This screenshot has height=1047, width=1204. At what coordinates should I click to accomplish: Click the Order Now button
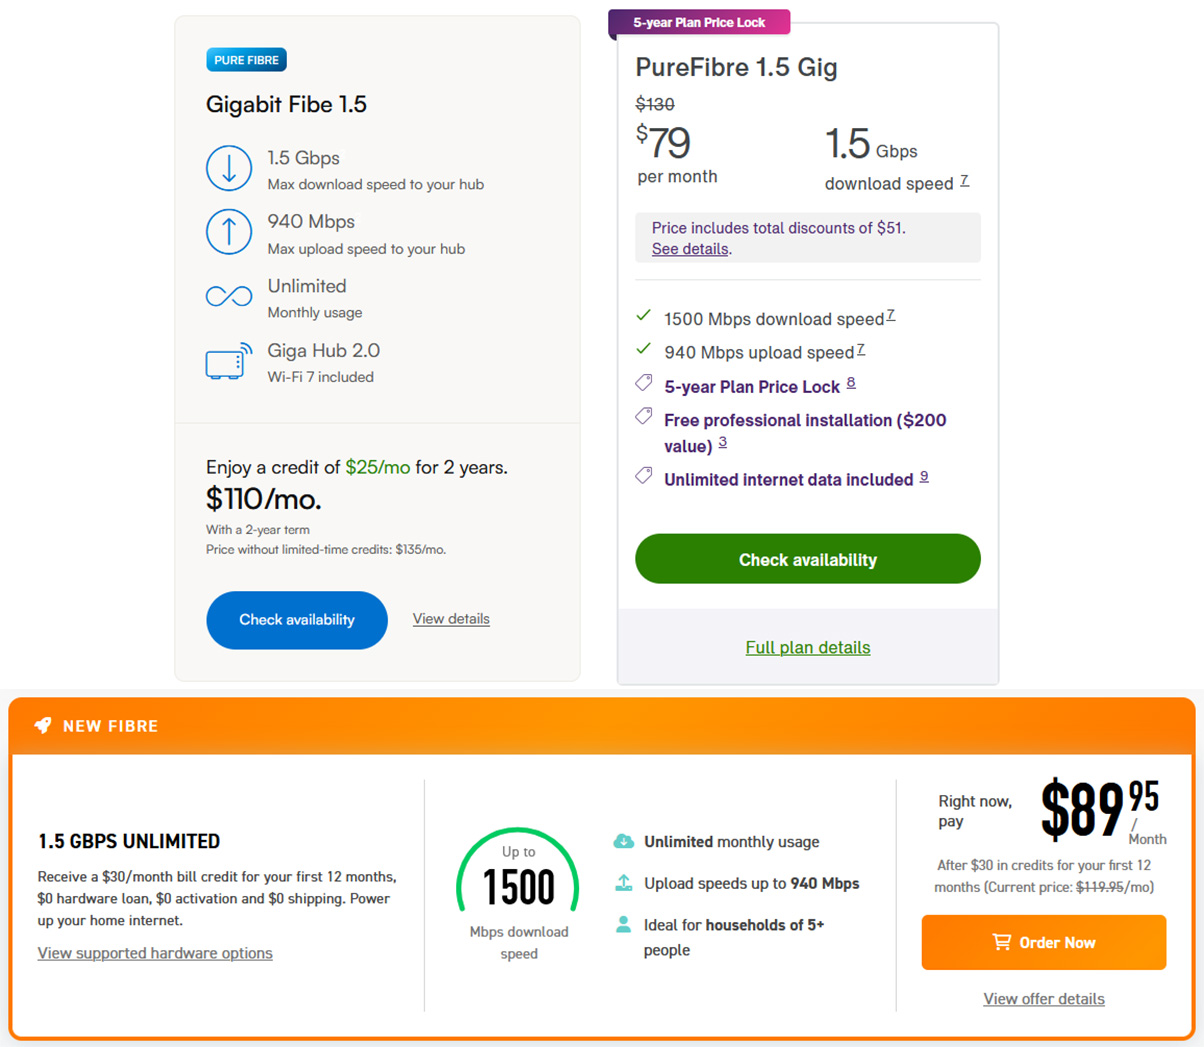click(1043, 941)
